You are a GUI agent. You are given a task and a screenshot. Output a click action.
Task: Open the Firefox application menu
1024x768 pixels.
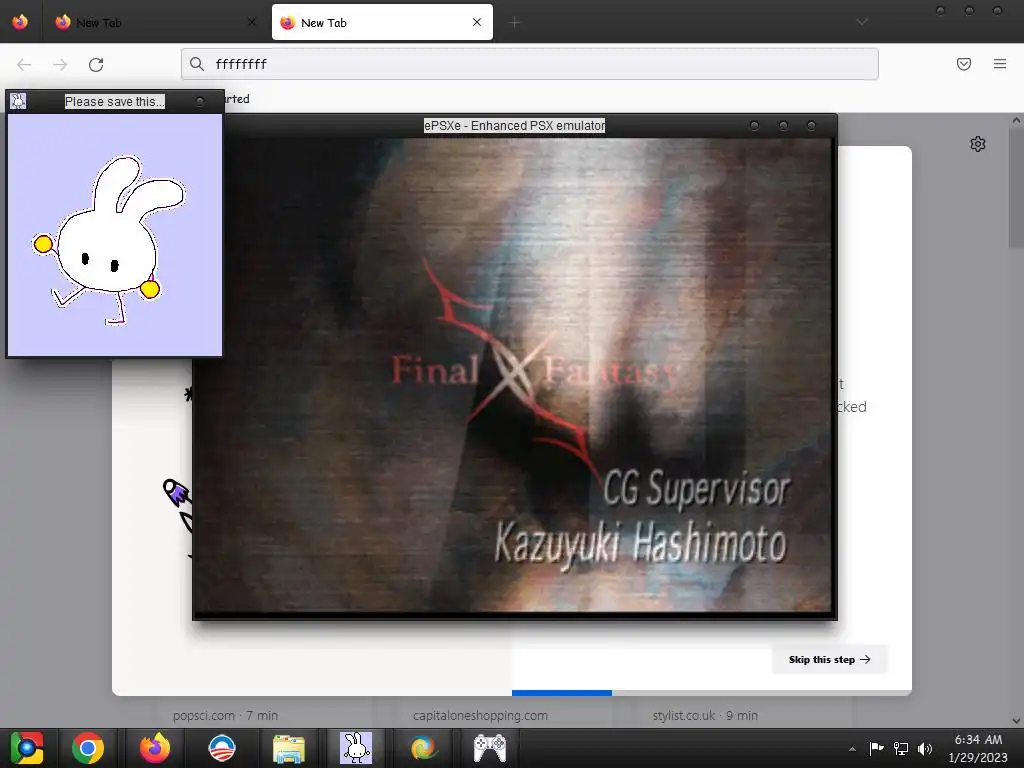coord(1000,64)
